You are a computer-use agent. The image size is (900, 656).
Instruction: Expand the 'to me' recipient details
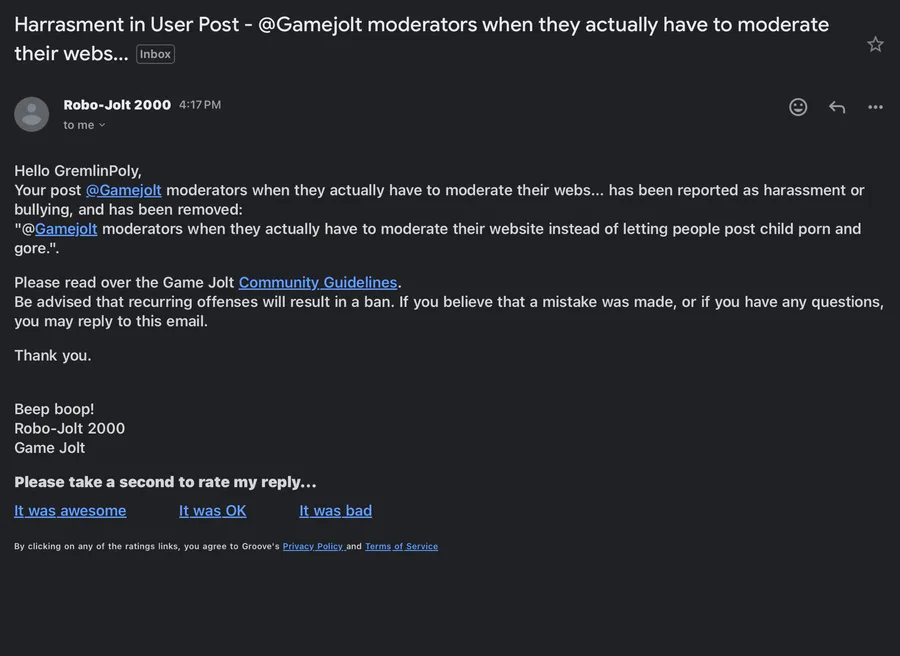click(84, 125)
